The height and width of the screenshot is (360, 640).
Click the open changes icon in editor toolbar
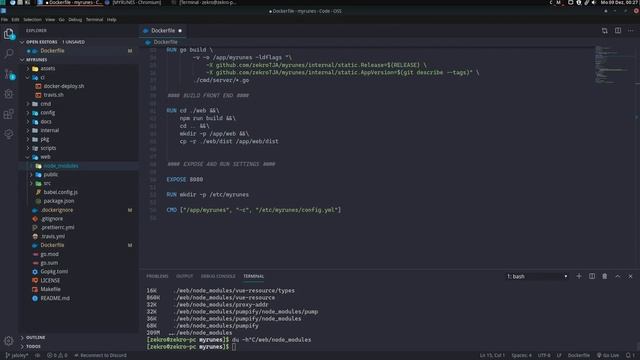(x=604, y=31)
